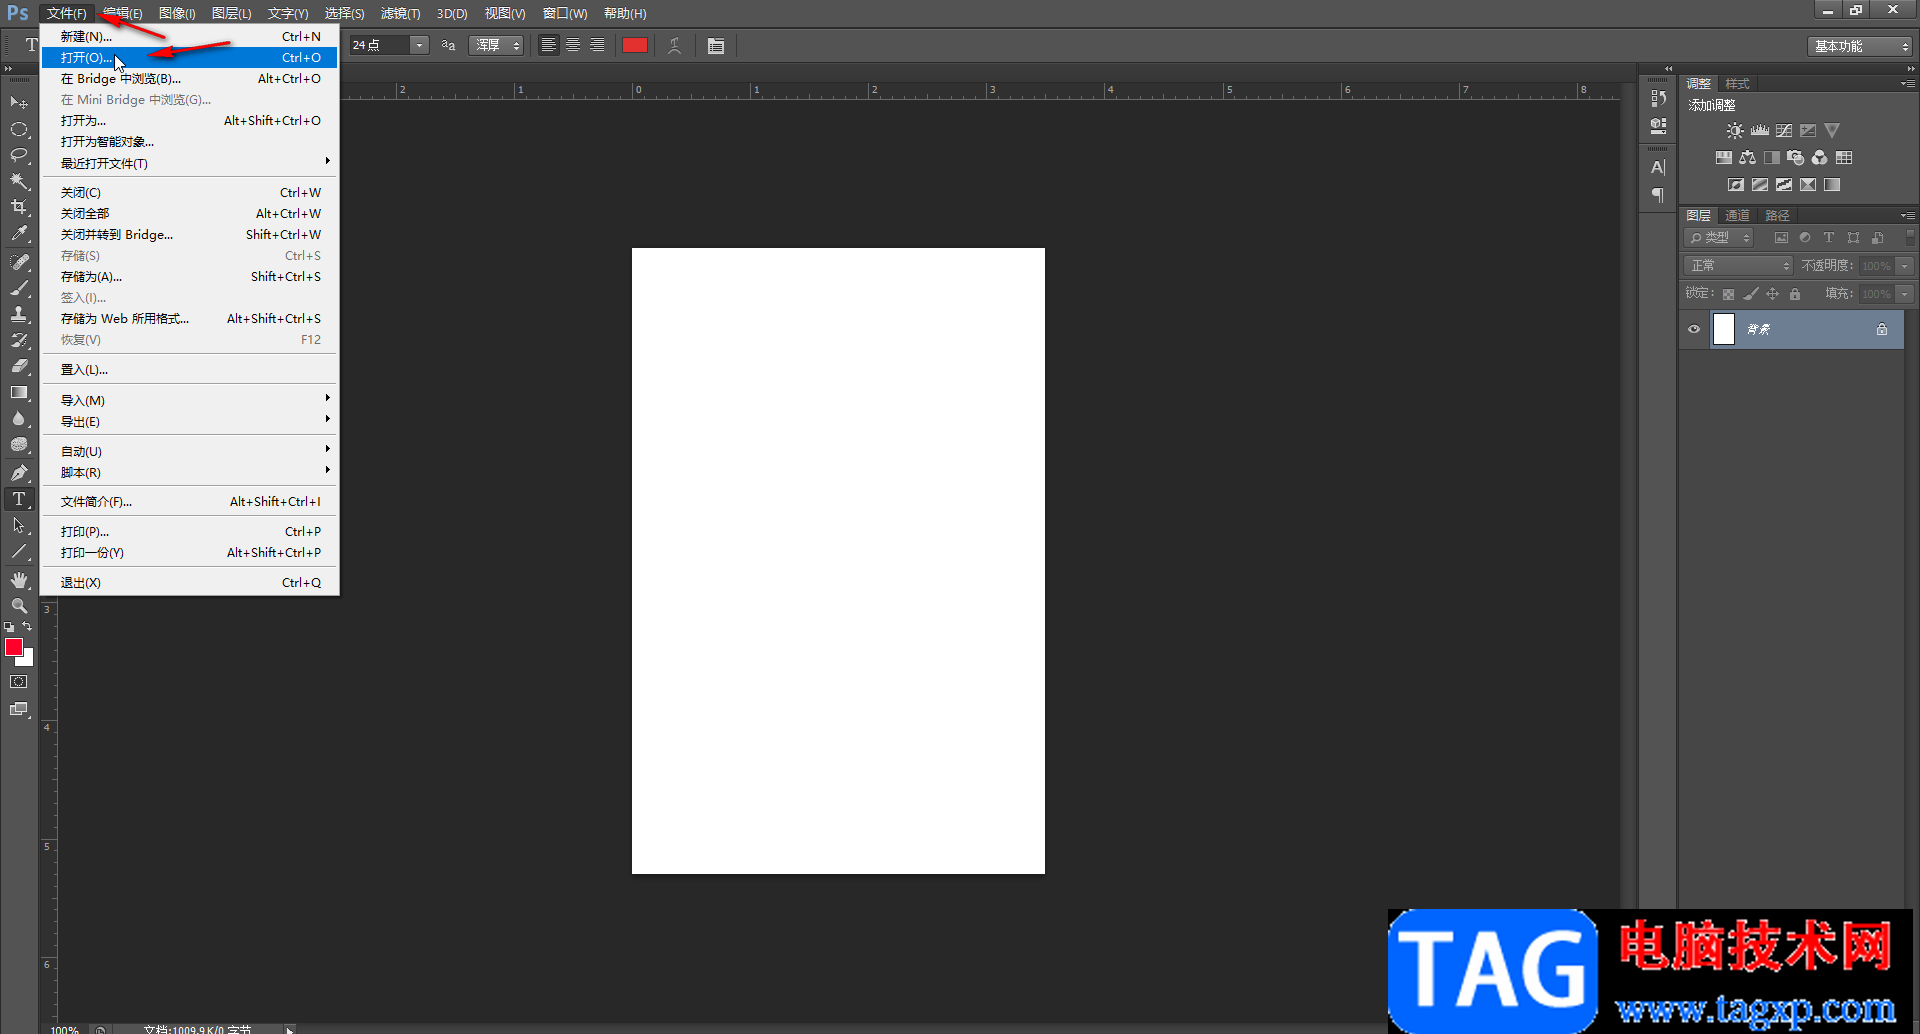The height and width of the screenshot is (1034, 1920).
Task: Open the Character panel icon
Action: click(1658, 168)
